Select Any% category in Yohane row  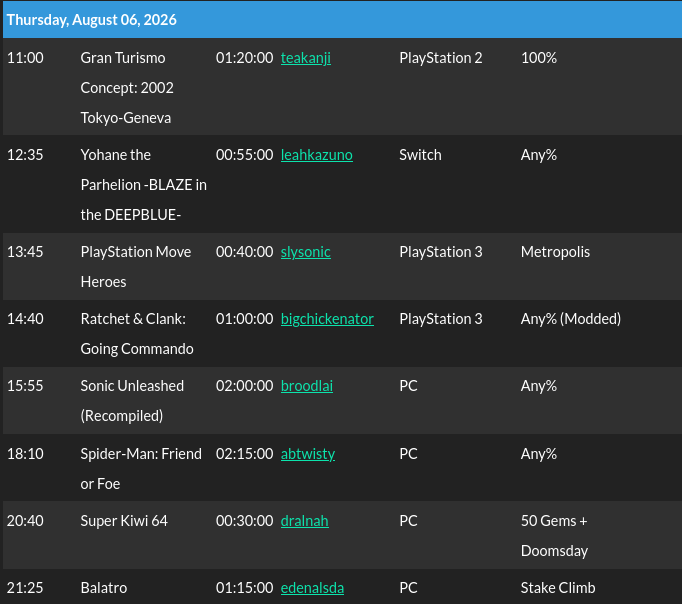coord(538,155)
